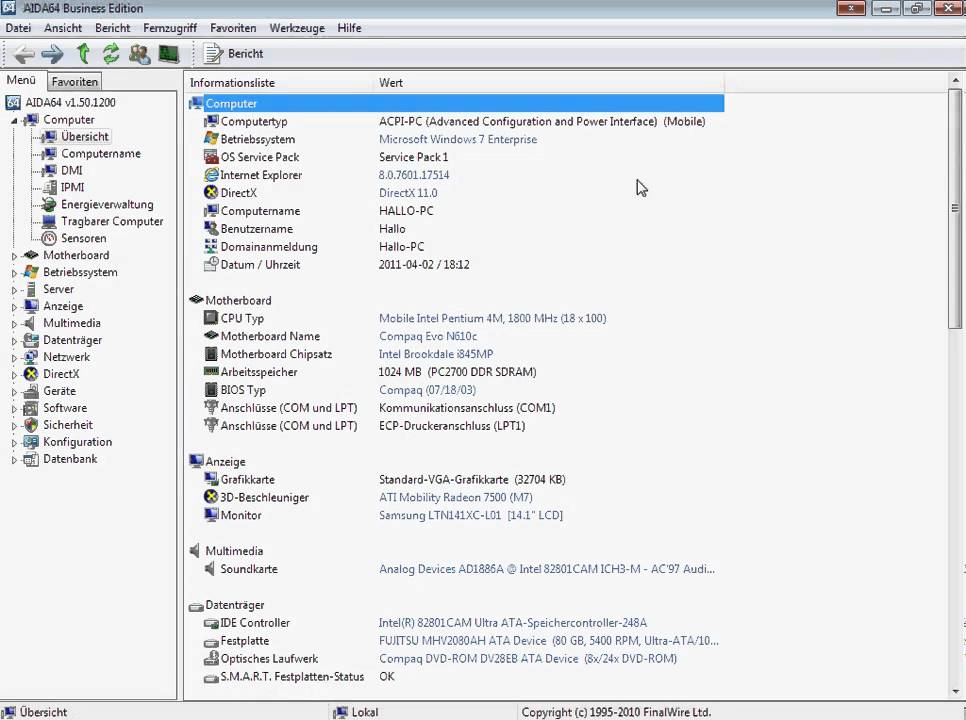Image resolution: width=966 pixels, height=720 pixels.
Task: Click the Motherboard chip icon in tree
Action: coord(31,255)
